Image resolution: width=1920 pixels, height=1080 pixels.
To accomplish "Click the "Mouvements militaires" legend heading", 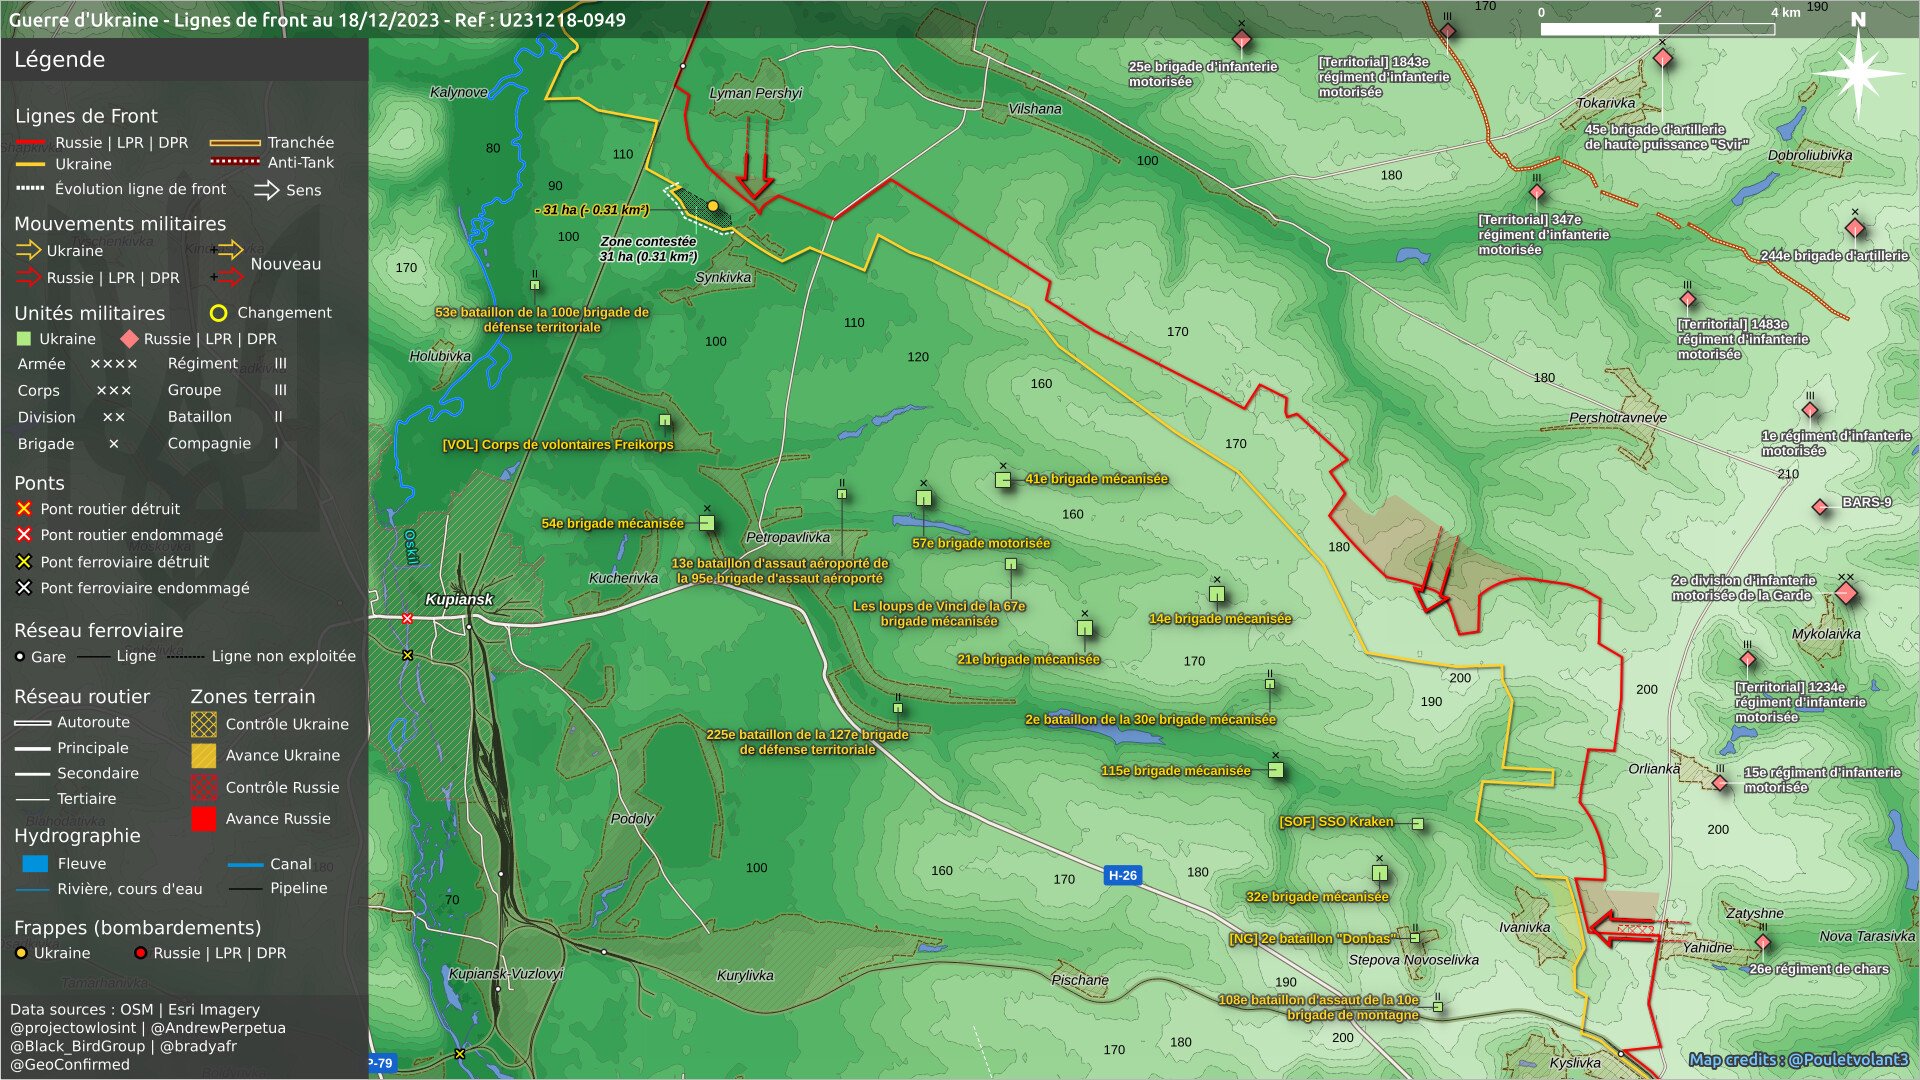I will pyautogui.click(x=120, y=224).
